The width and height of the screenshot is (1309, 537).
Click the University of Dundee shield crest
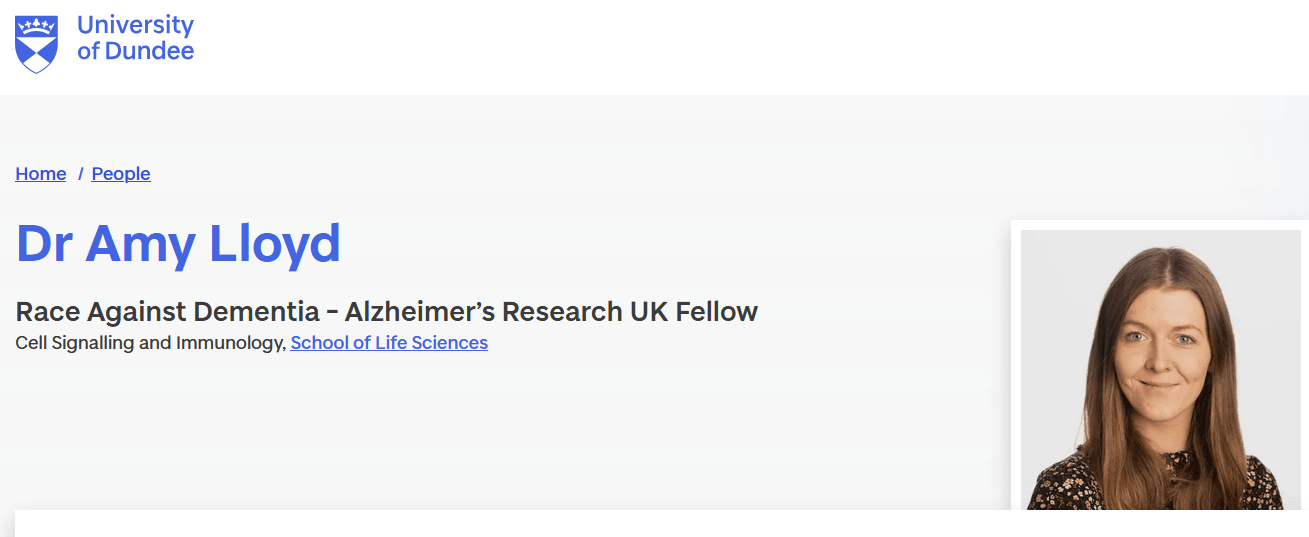36,45
